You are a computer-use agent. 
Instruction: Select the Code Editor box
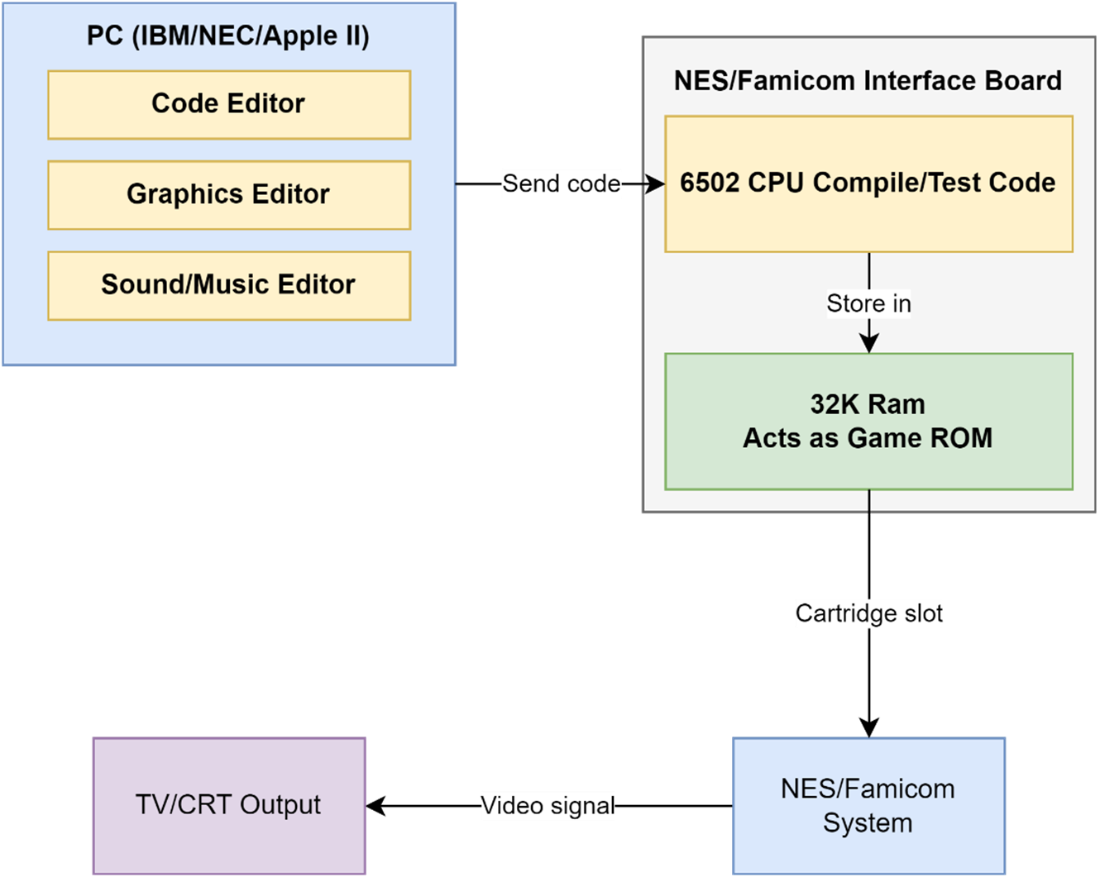(x=229, y=104)
